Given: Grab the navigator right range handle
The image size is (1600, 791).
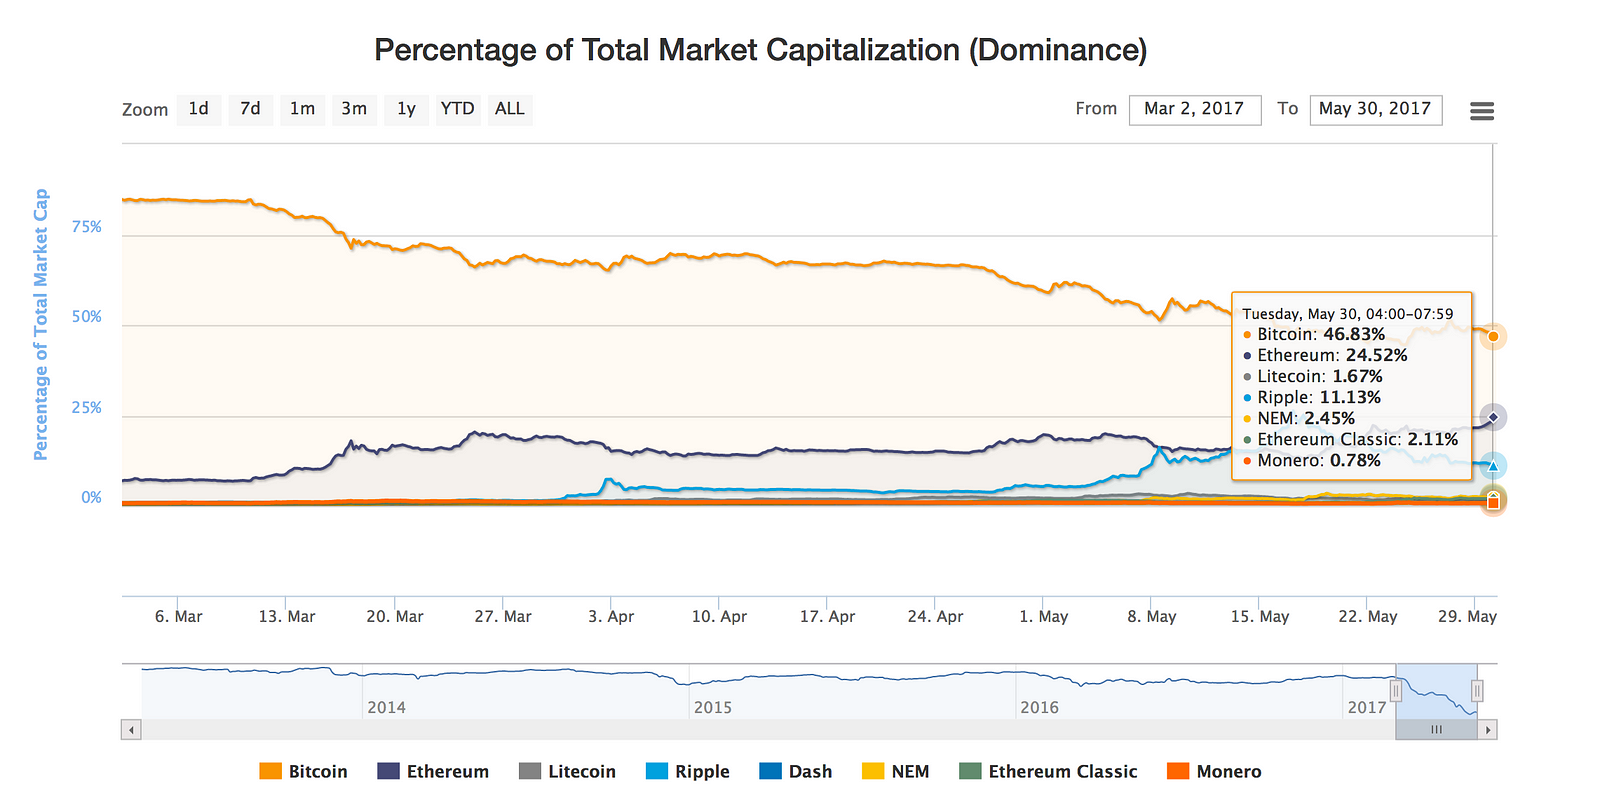Looking at the screenshot, I should (x=1477, y=691).
